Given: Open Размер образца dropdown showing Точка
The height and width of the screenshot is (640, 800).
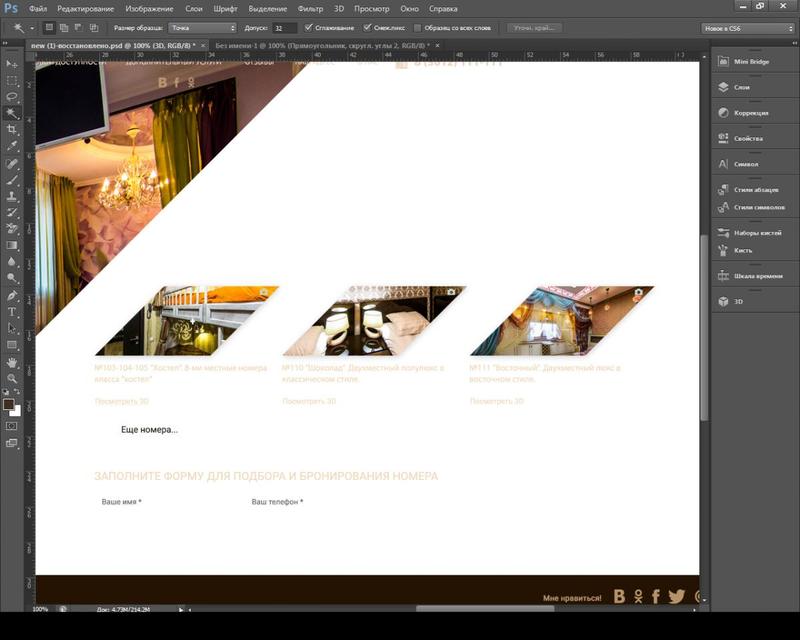Looking at the screenshot, I should (x=203, y=28).
